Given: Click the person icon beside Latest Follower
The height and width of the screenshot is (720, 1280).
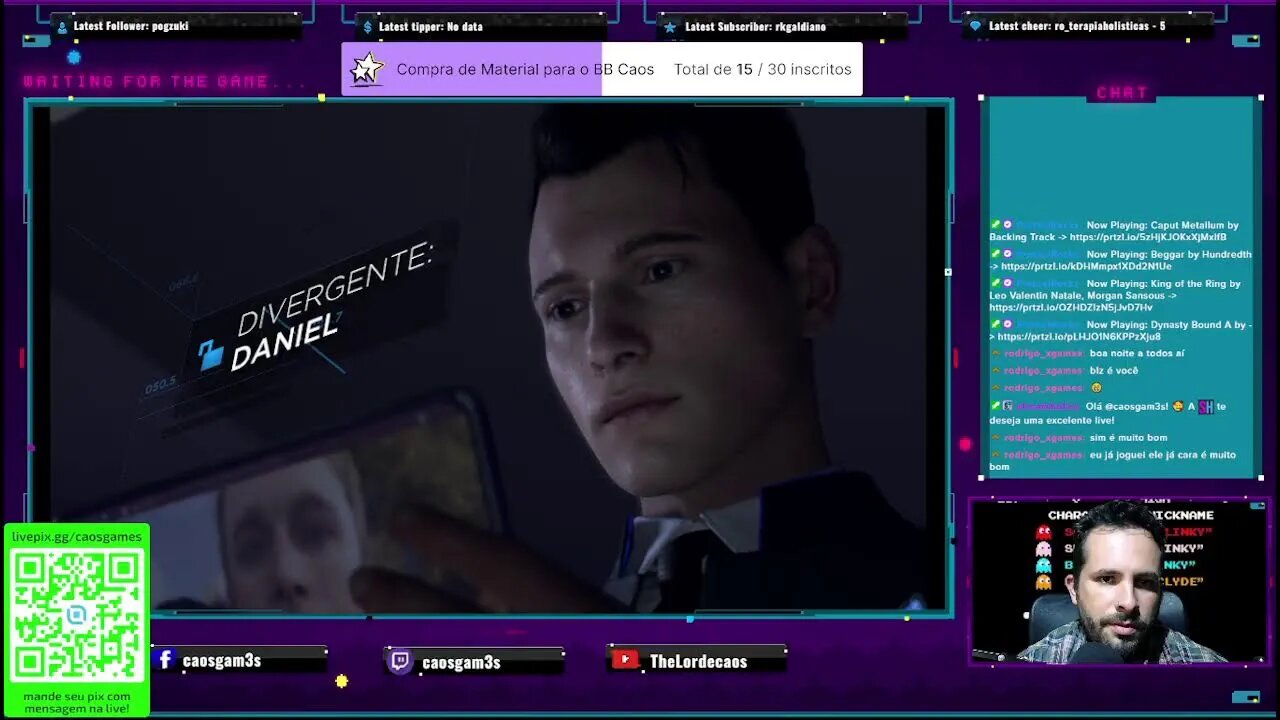Looking at the screenshot, I should (63, 27).
